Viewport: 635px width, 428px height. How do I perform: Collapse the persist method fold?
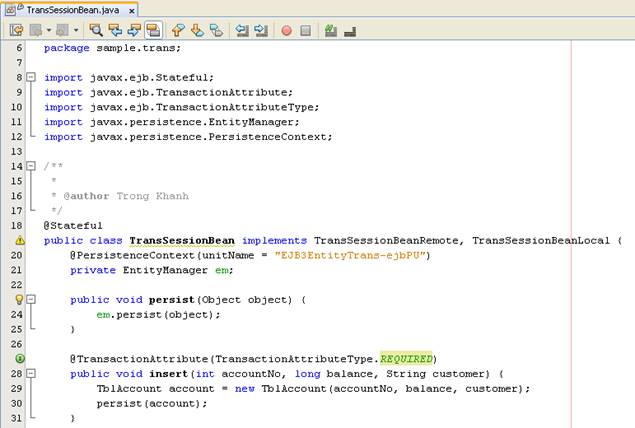tap(31, 299)
